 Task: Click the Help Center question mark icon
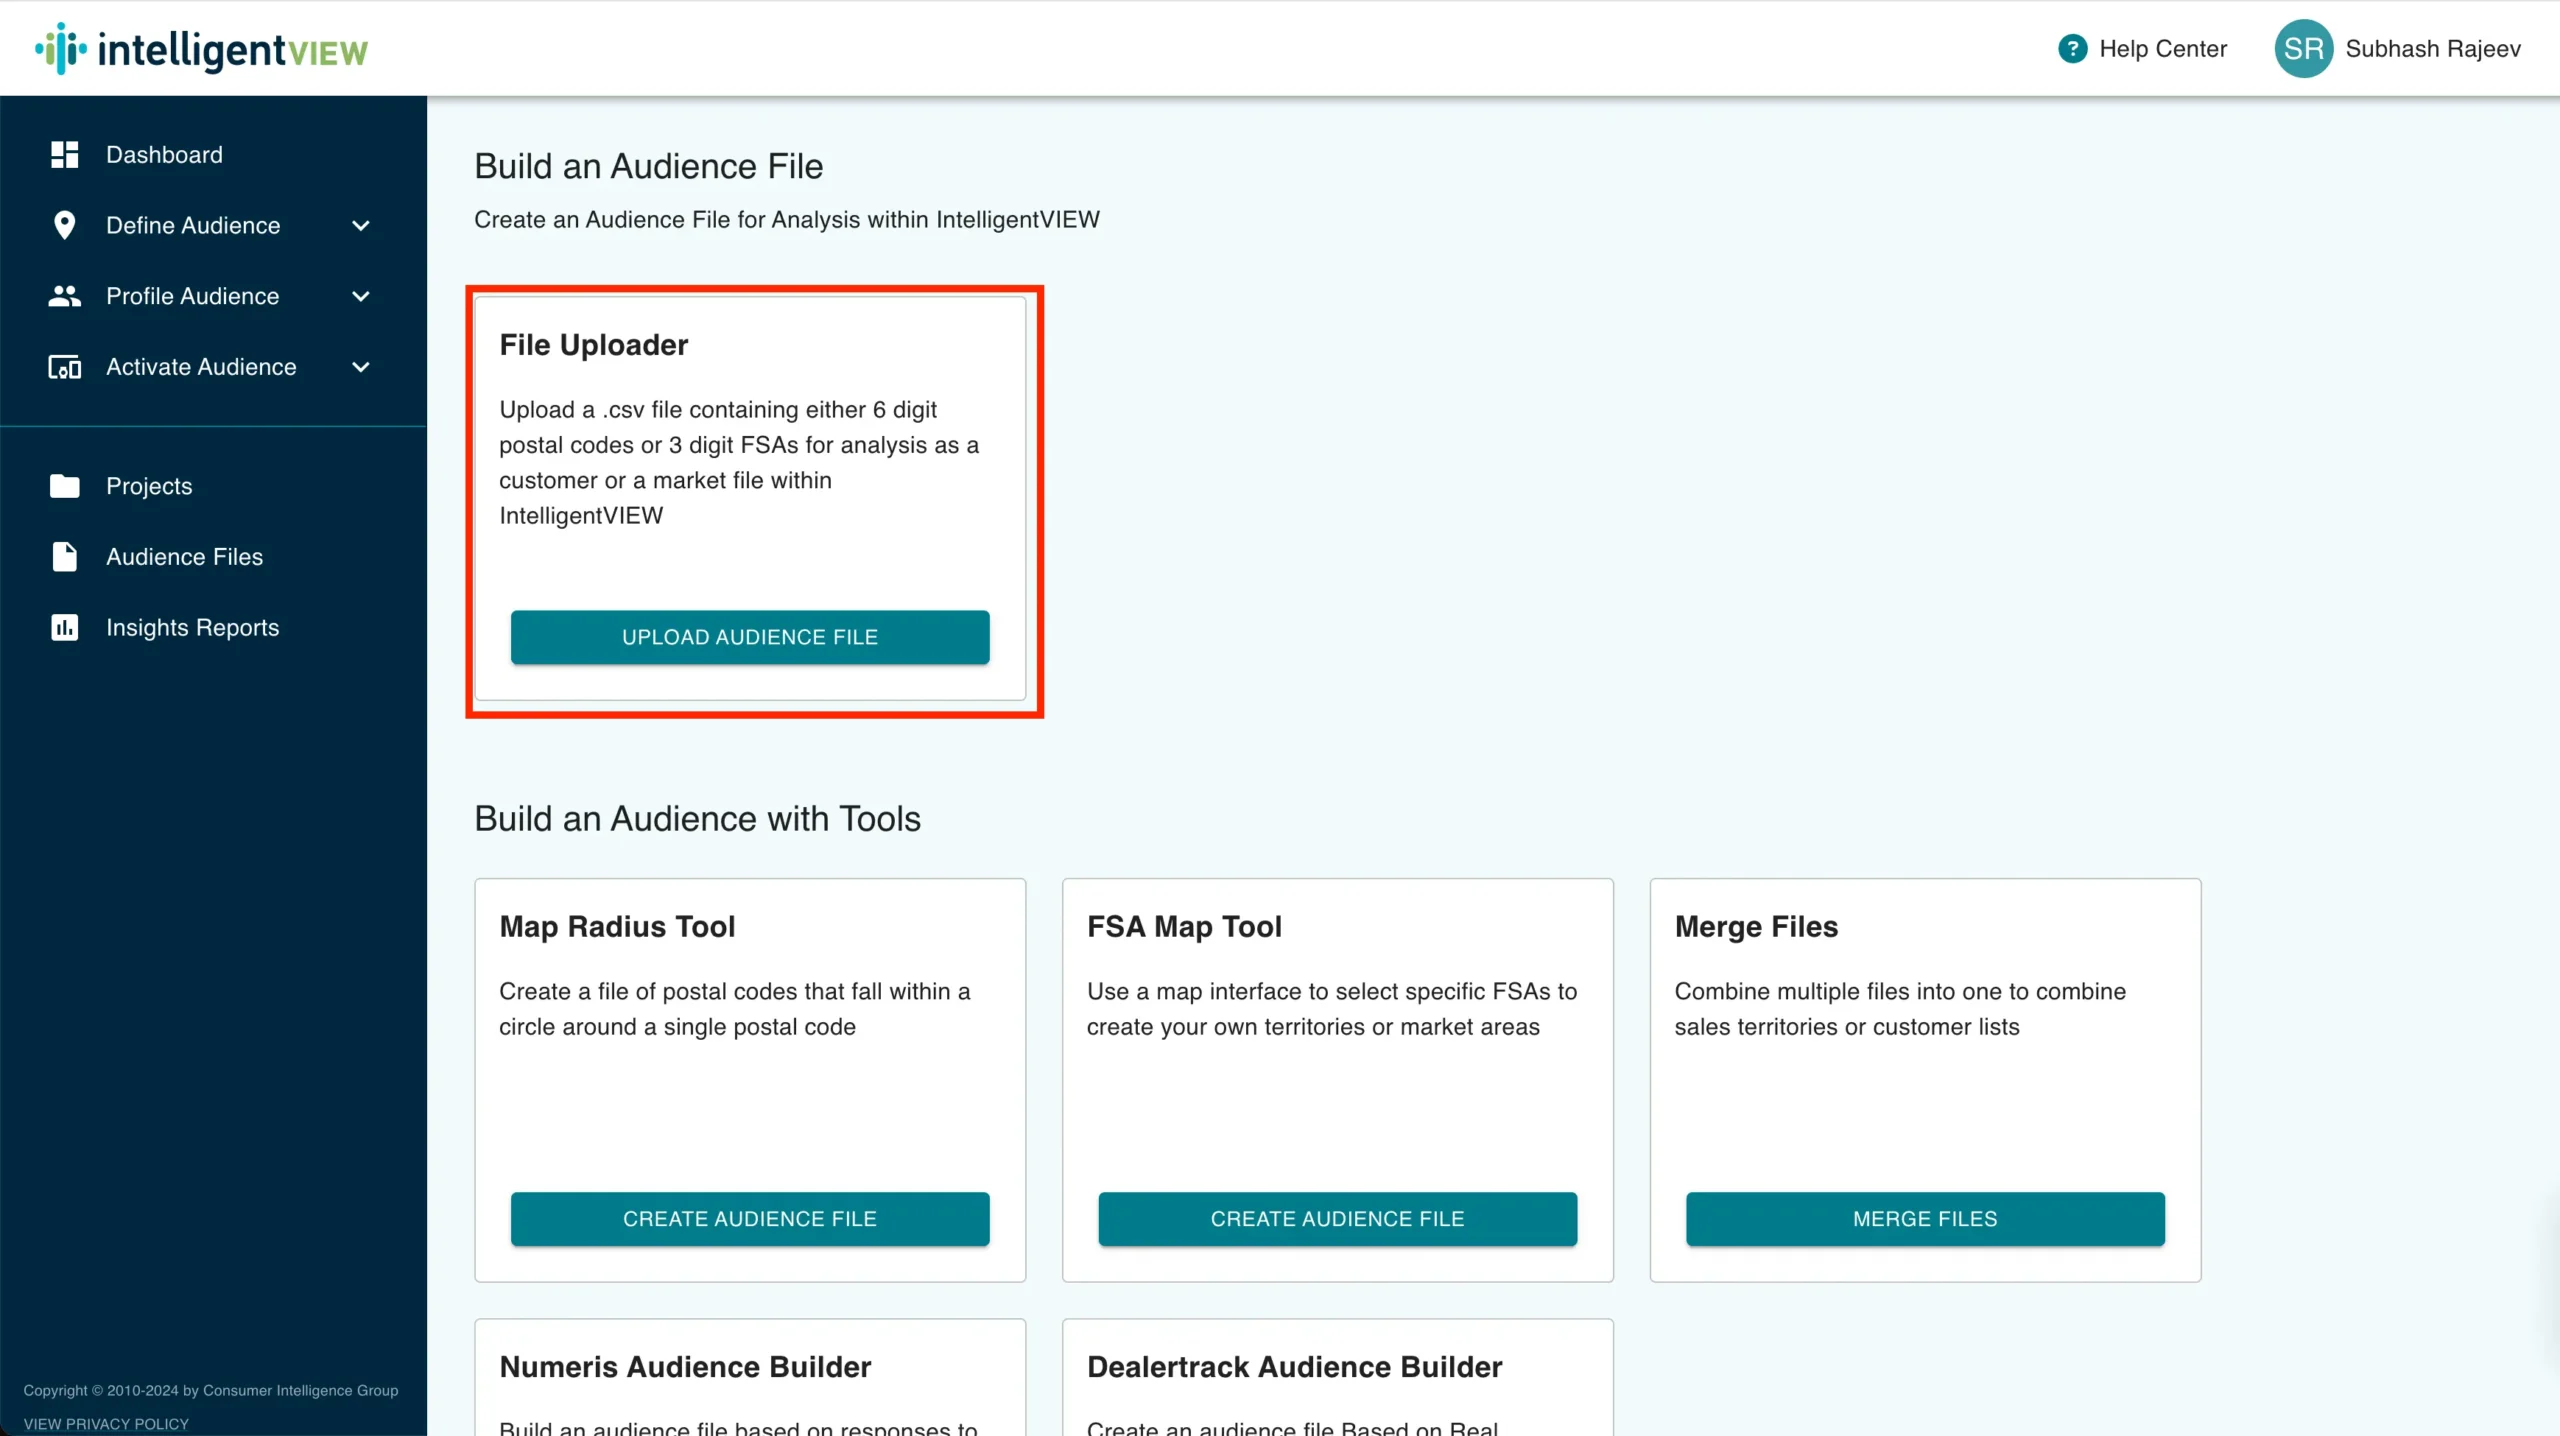(x=2072, y=49)
